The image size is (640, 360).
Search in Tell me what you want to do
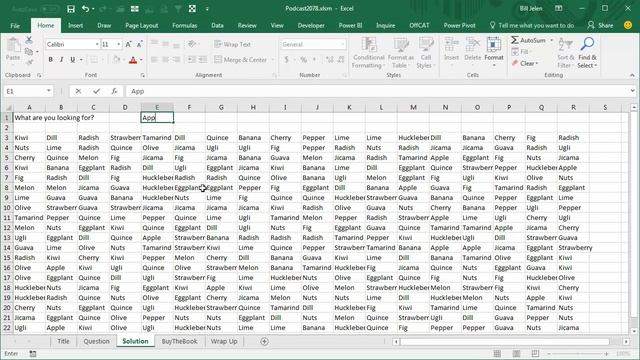(532, 25)
